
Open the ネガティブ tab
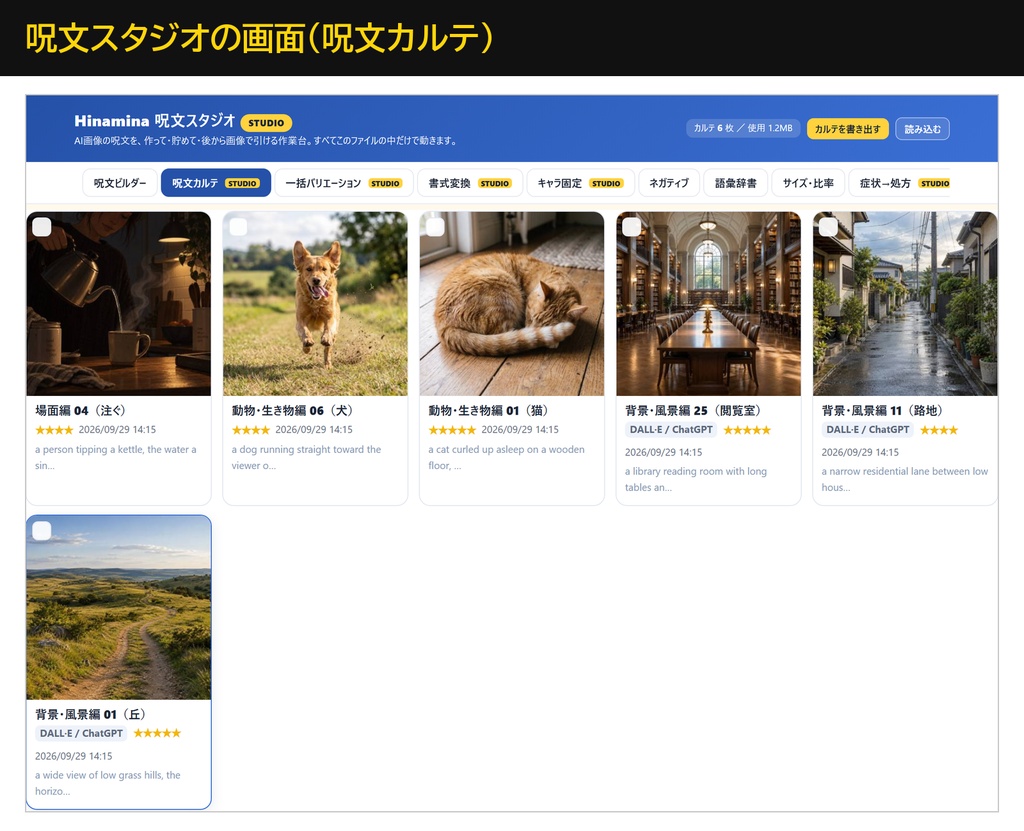(669, 183)
